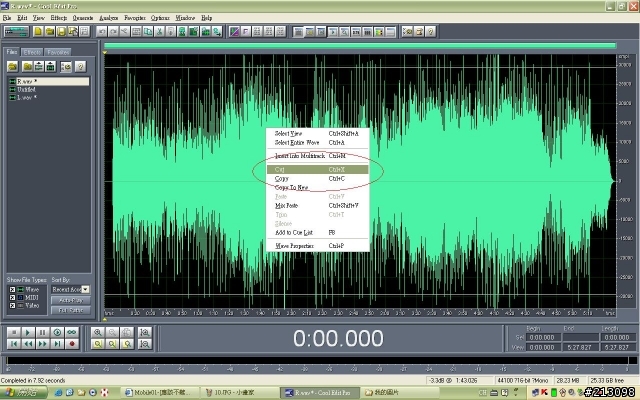Click the Fast Forward transport button

42,344
